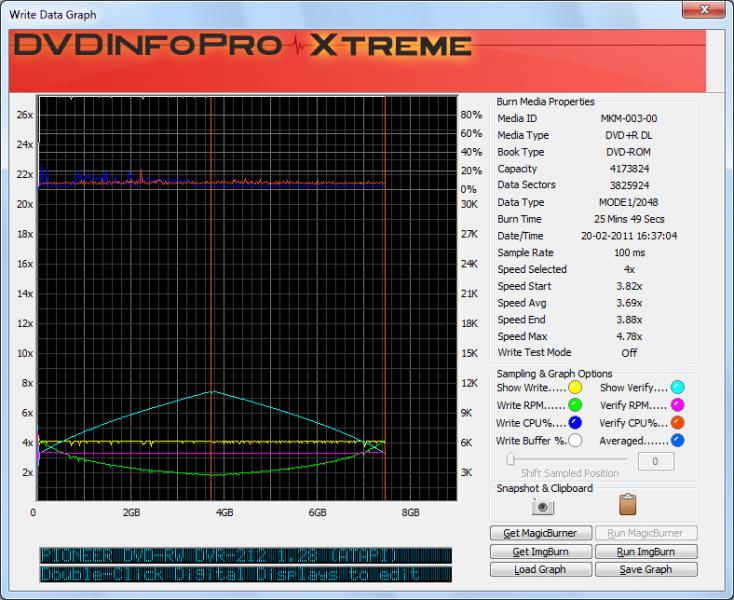Click the Load Graph button
The height and width of the screenshot is (600, 734).
541,570
